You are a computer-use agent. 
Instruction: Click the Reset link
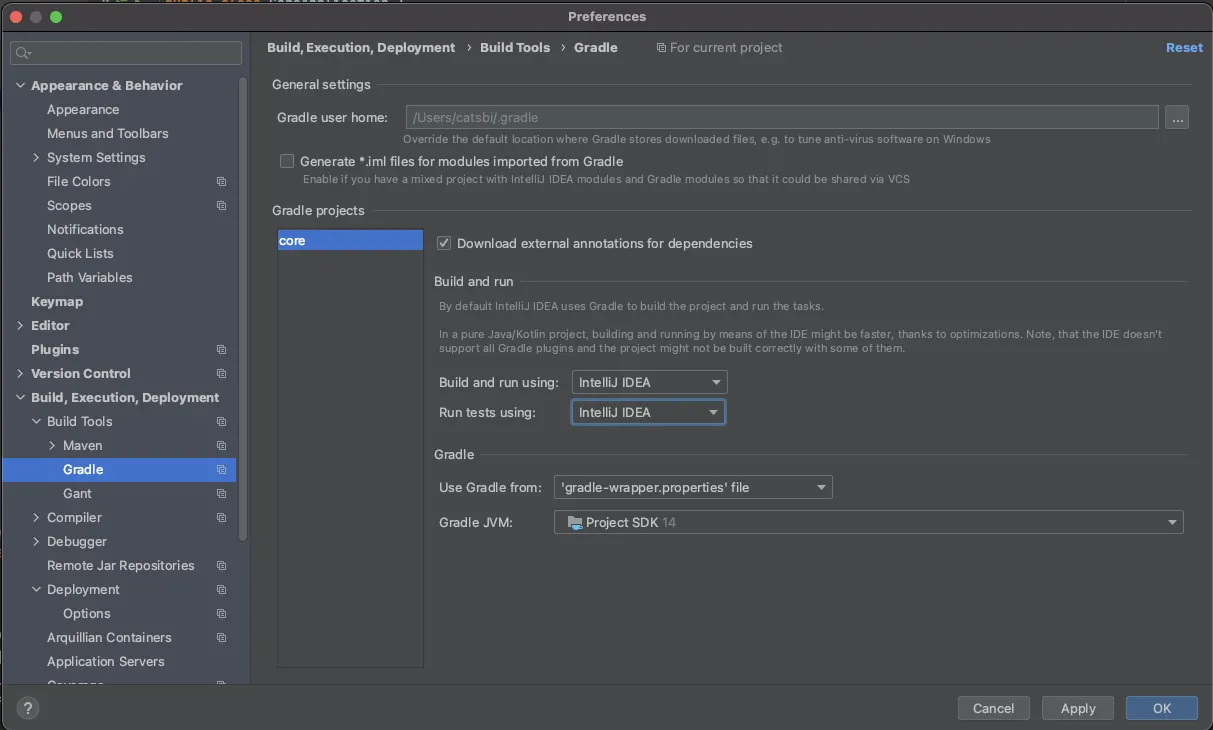[1184, 48]
